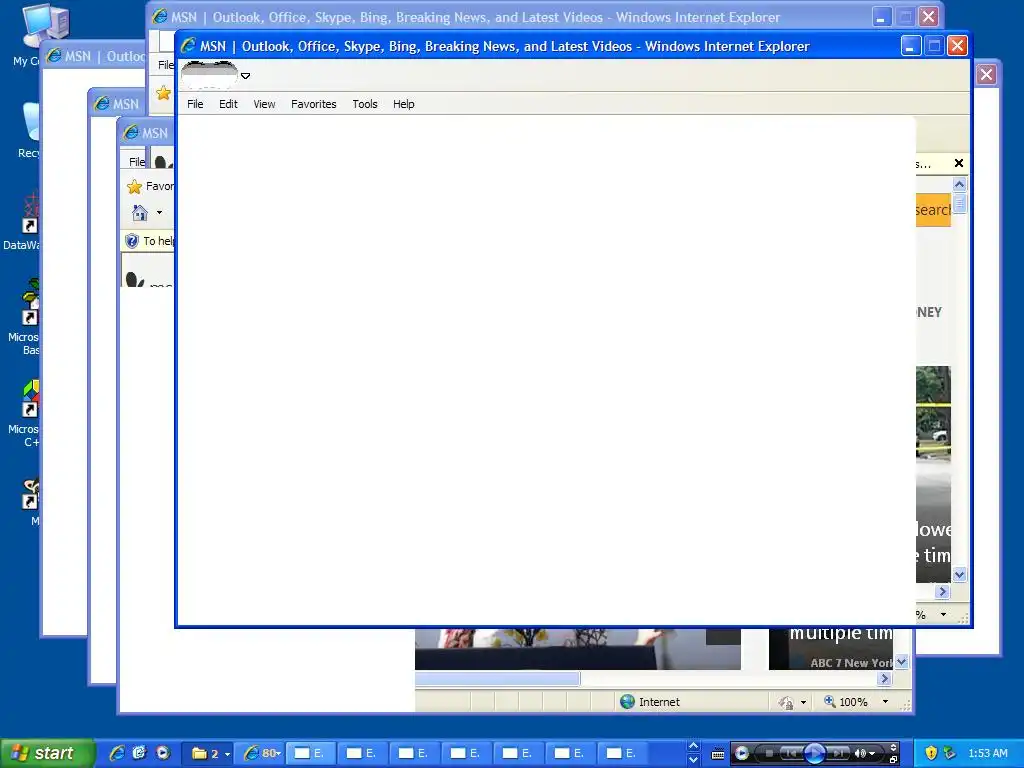This screenshot has width=1024, height=768.
Task: Open the zoom level dropdown in the front window status bar
Action: point(943,615)
